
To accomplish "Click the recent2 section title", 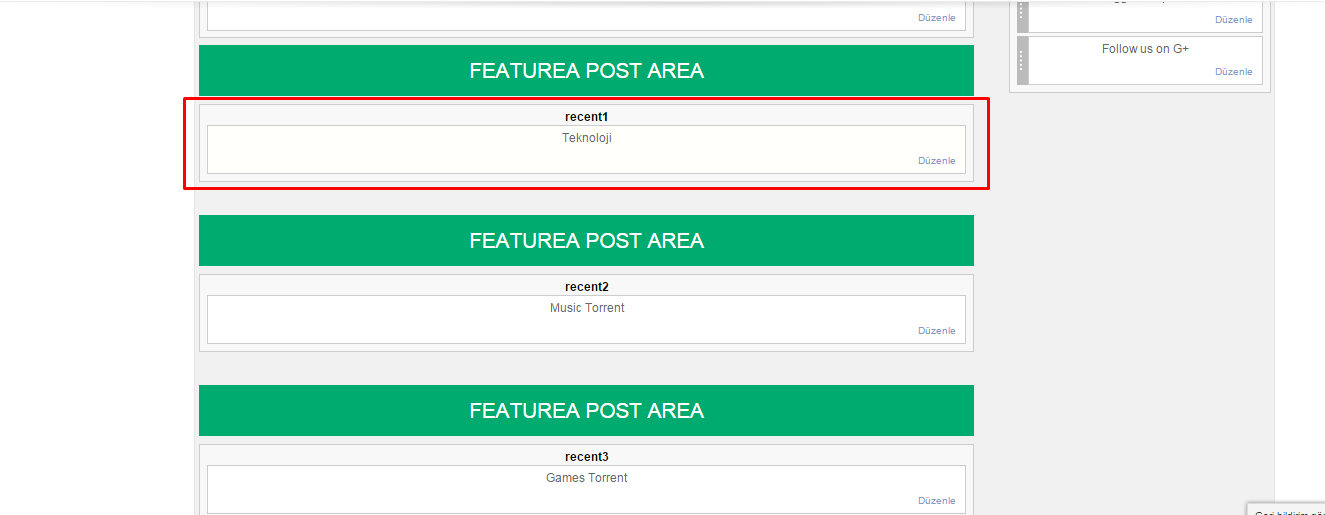I will (586, 287).
